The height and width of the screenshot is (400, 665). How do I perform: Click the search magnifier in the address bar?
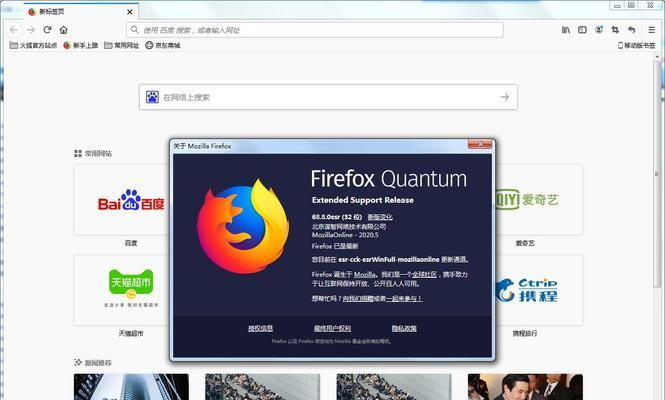[x=134, y=30]
